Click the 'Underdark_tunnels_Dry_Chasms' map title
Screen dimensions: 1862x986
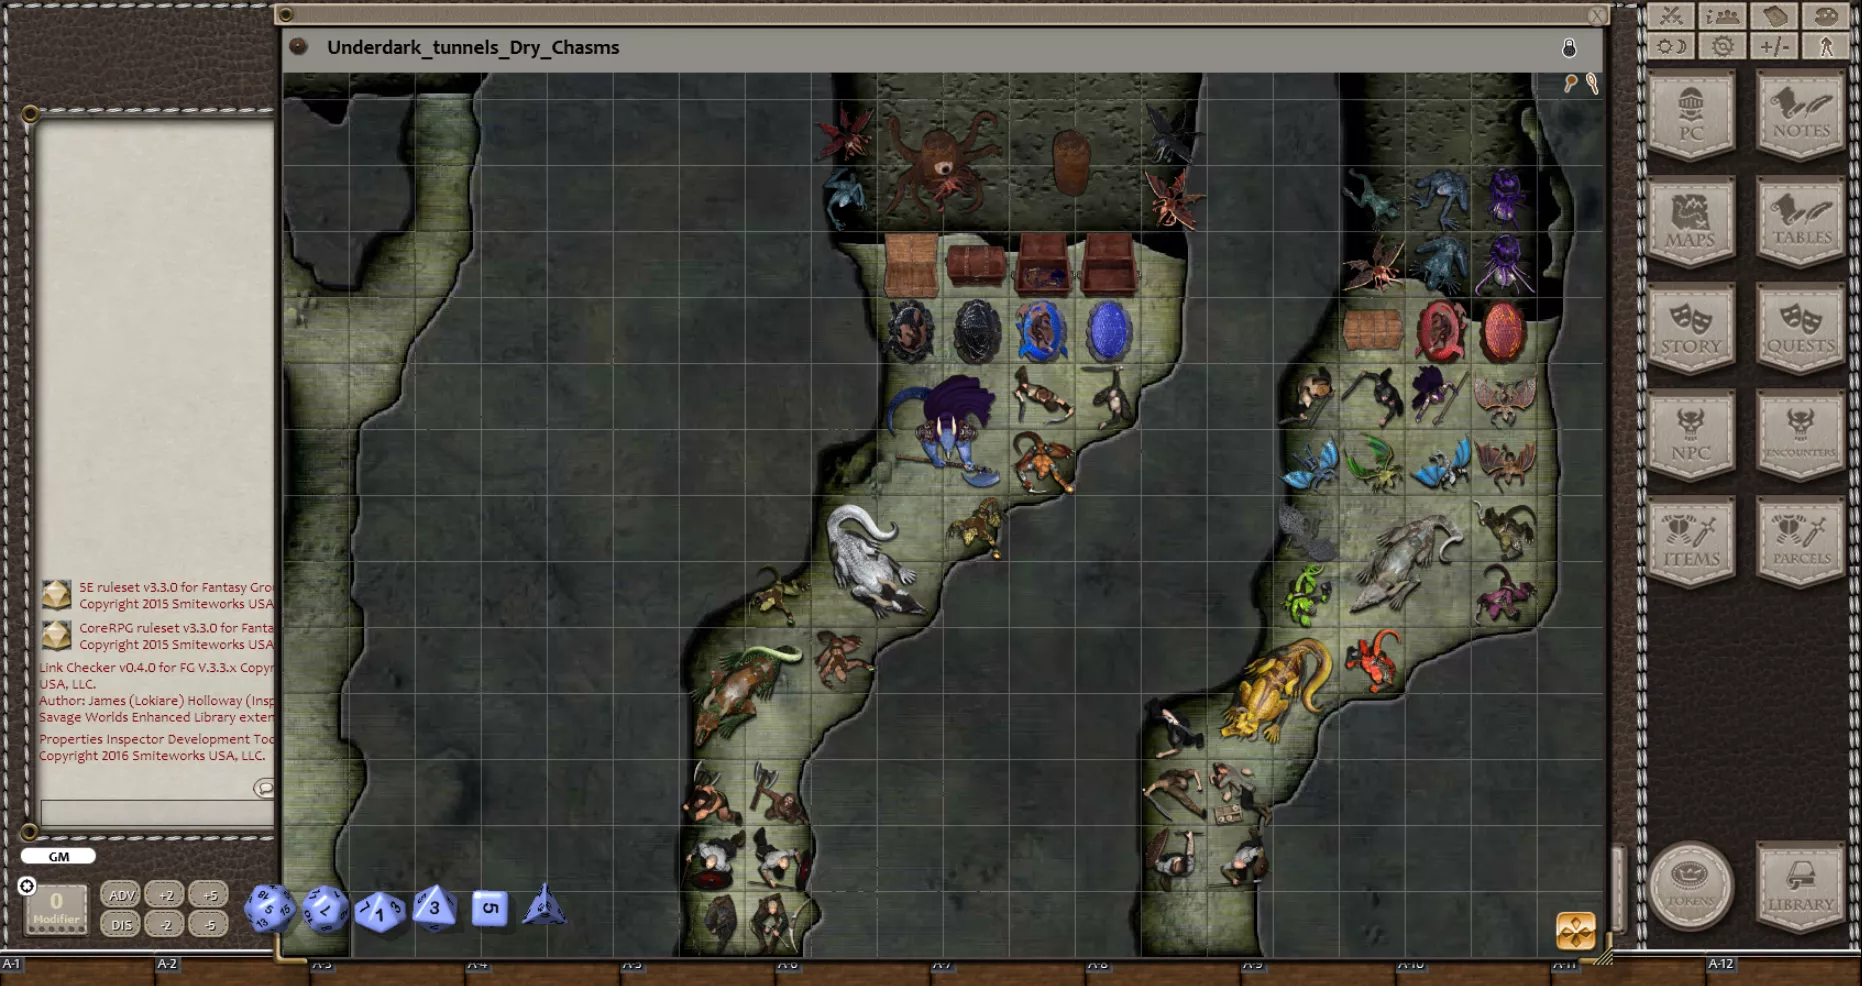click(473, 47)
